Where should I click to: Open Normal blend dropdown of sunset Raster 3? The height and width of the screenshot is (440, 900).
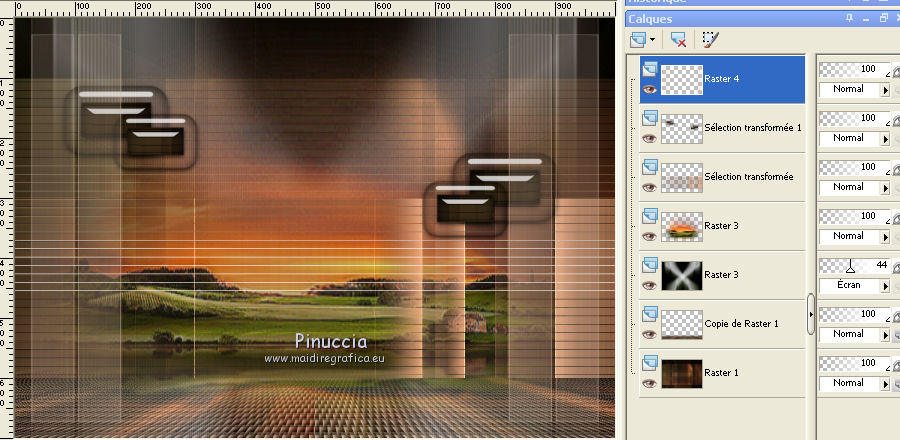pyautogui.click(x=885, y=236)
